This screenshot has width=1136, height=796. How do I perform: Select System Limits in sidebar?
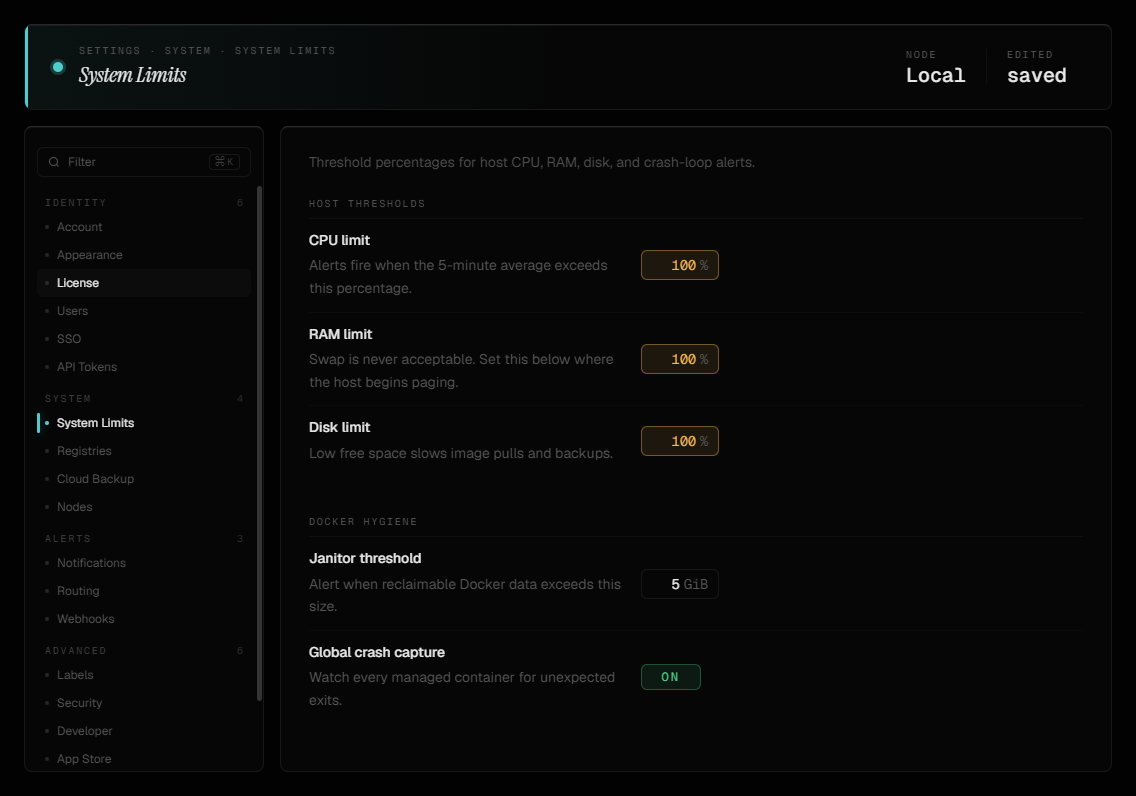tap(143, 423)
